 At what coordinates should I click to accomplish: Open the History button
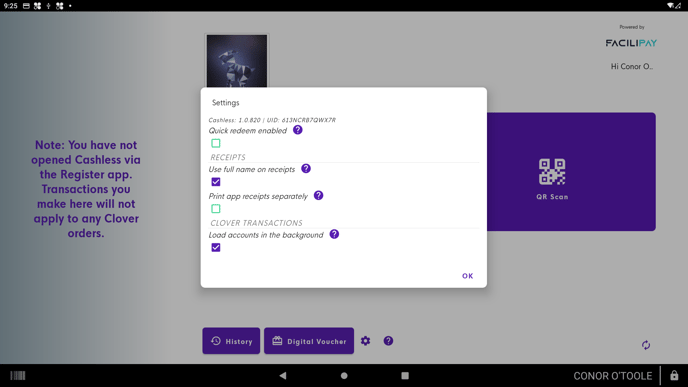(231, 341)
